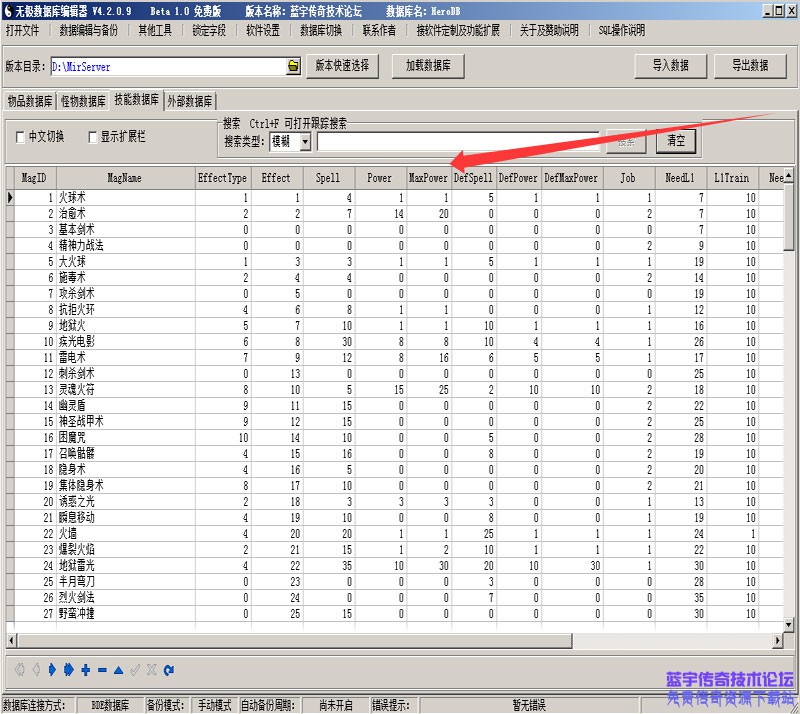The image size is (800, 714).
Task: Enable the 中文切换 checkbox
Action: 21,137
